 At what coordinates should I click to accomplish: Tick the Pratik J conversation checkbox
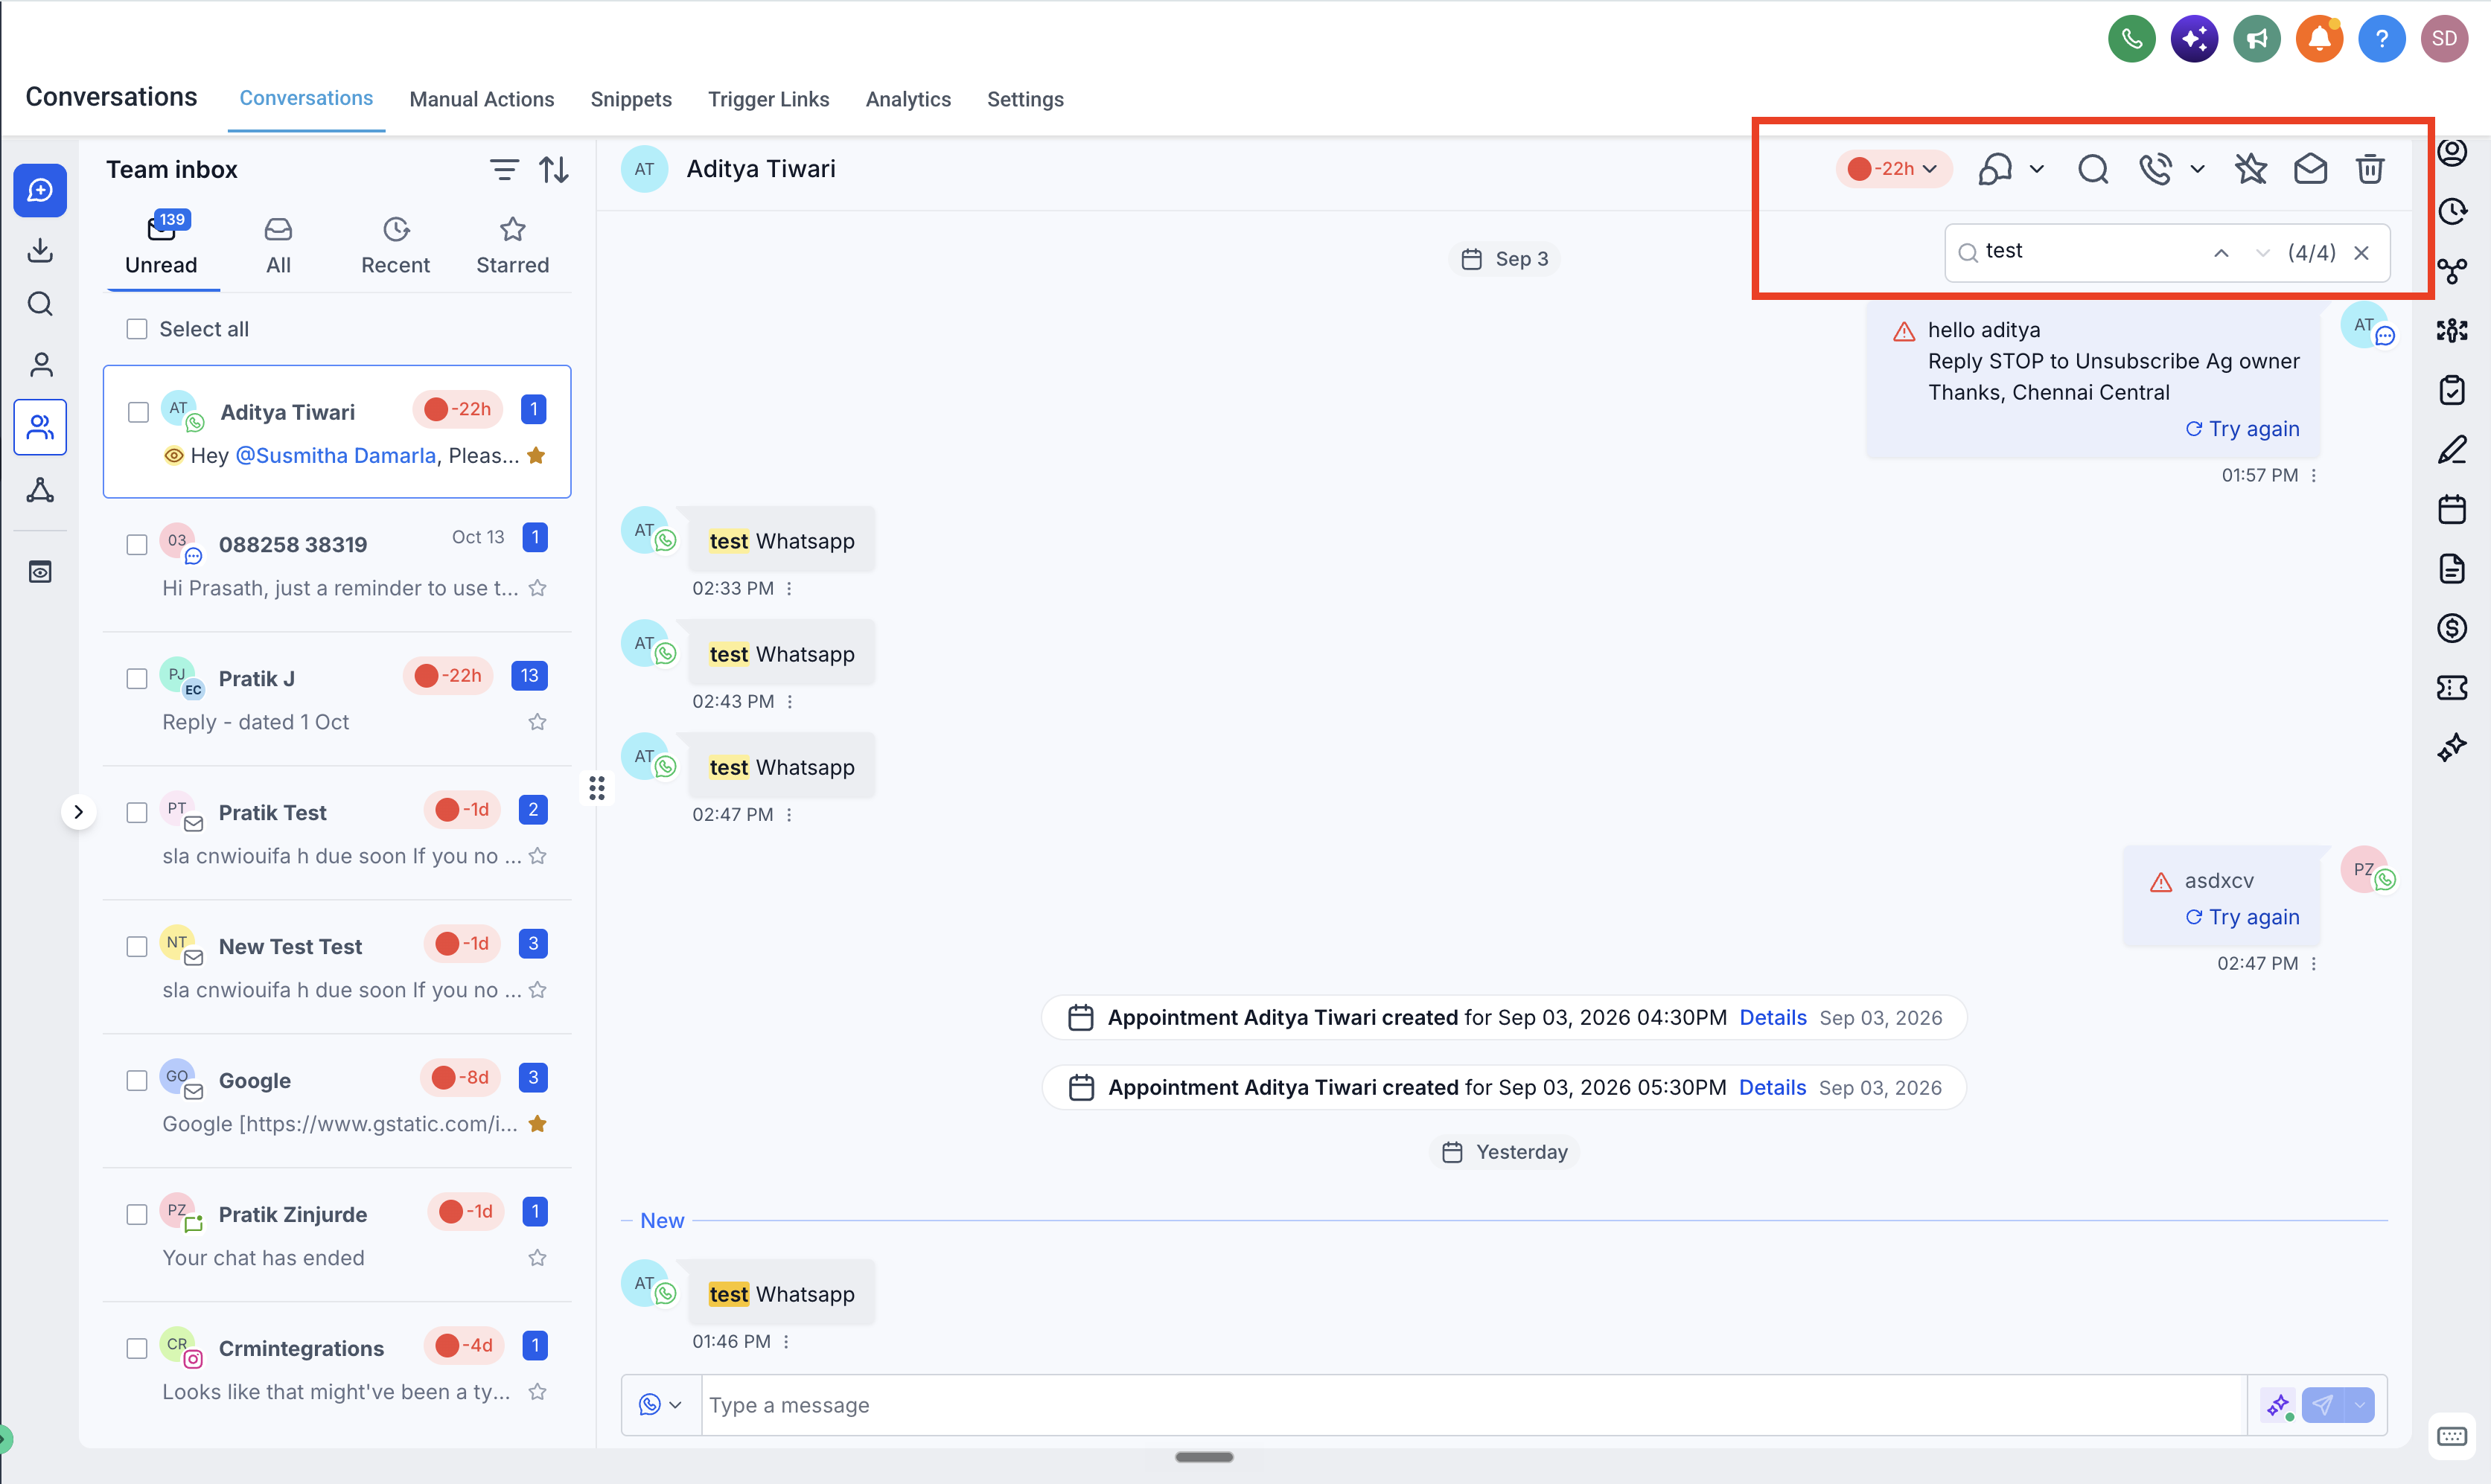click(x=137, y=678)
